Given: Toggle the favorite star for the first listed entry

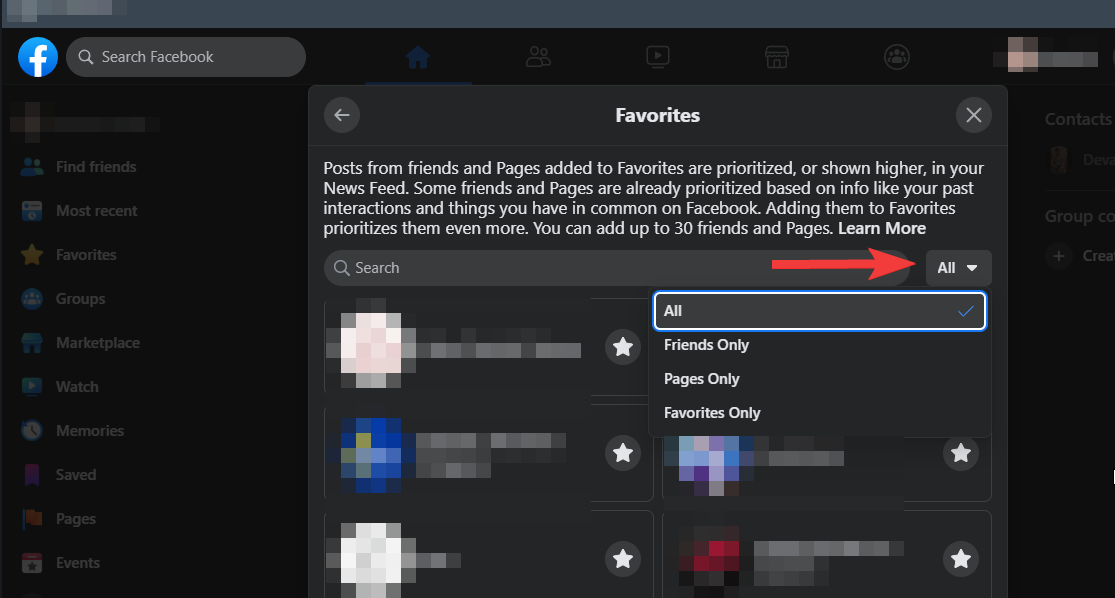Looking at the screenshot, I should pyautogui.click(x=623, y=347).
